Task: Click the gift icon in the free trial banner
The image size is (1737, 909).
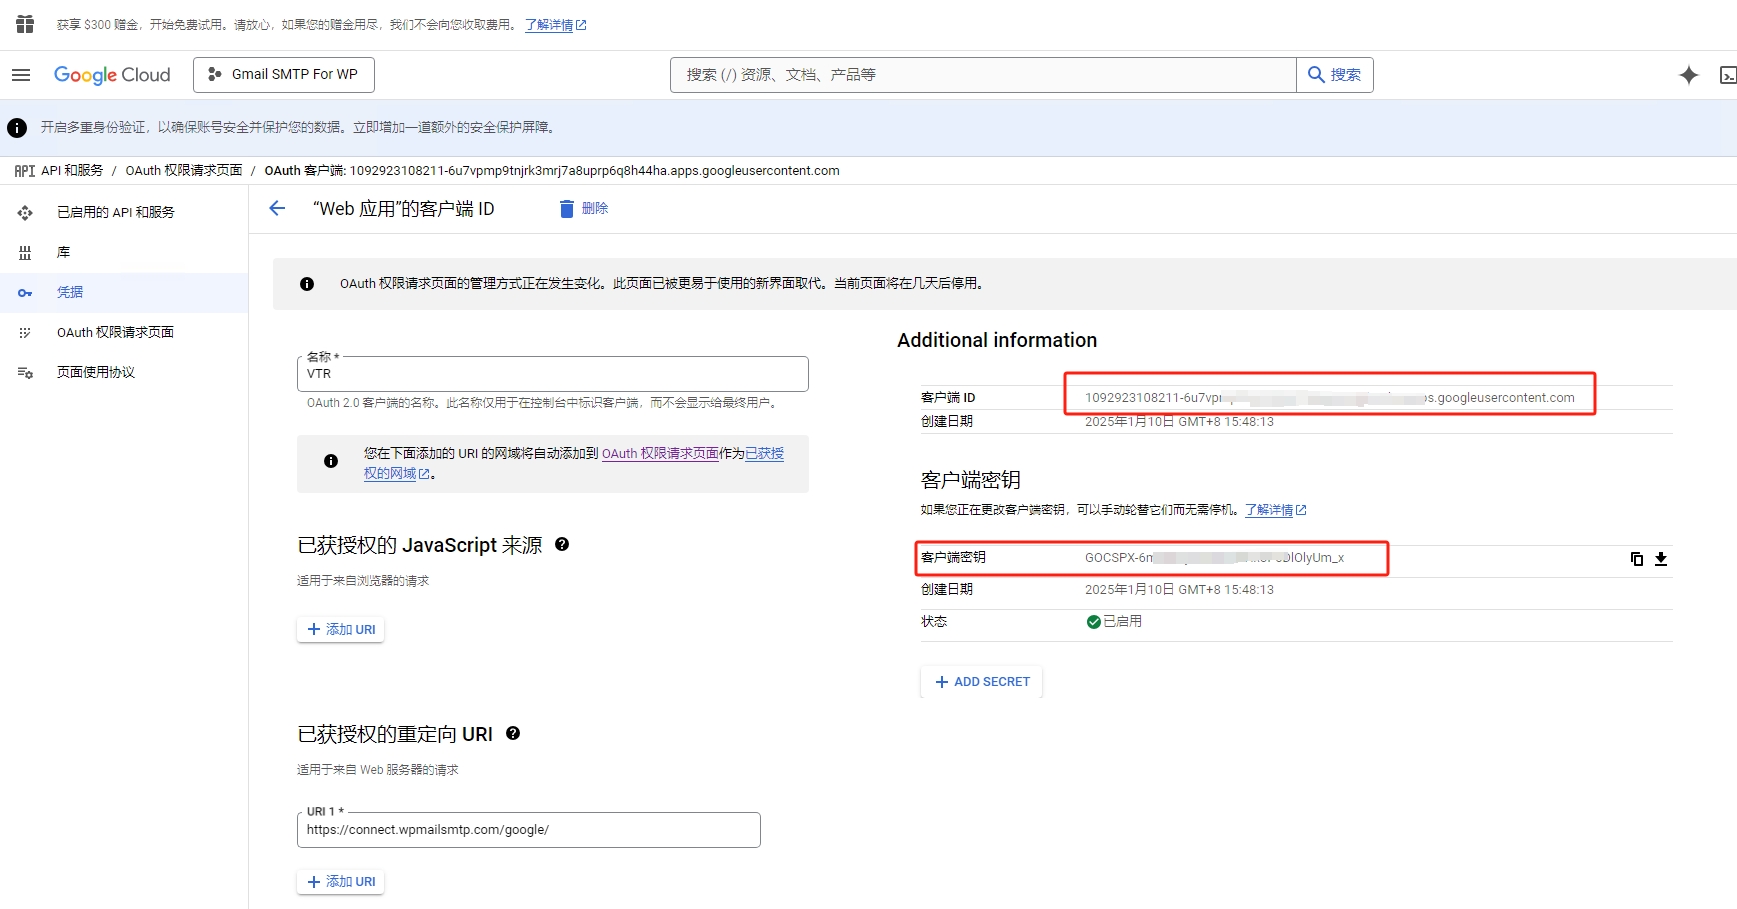Action: pyautogui.click(x=25, y=24)
